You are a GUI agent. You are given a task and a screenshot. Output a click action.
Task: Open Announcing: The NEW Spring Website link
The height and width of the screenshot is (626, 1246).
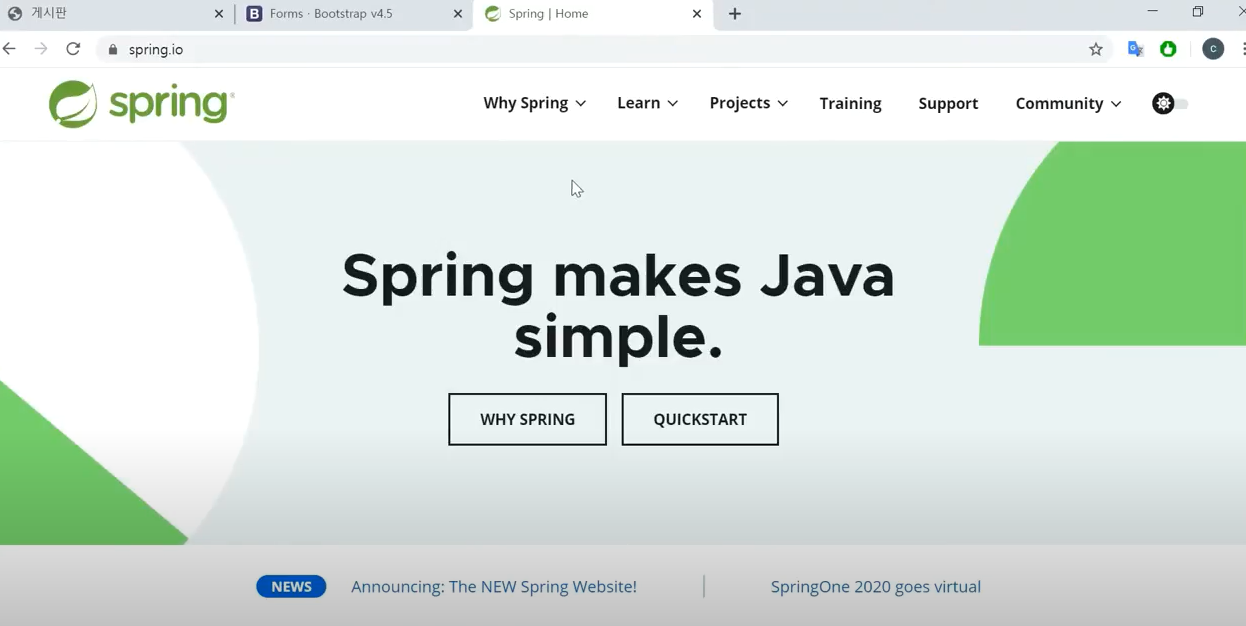pos(494,587)
